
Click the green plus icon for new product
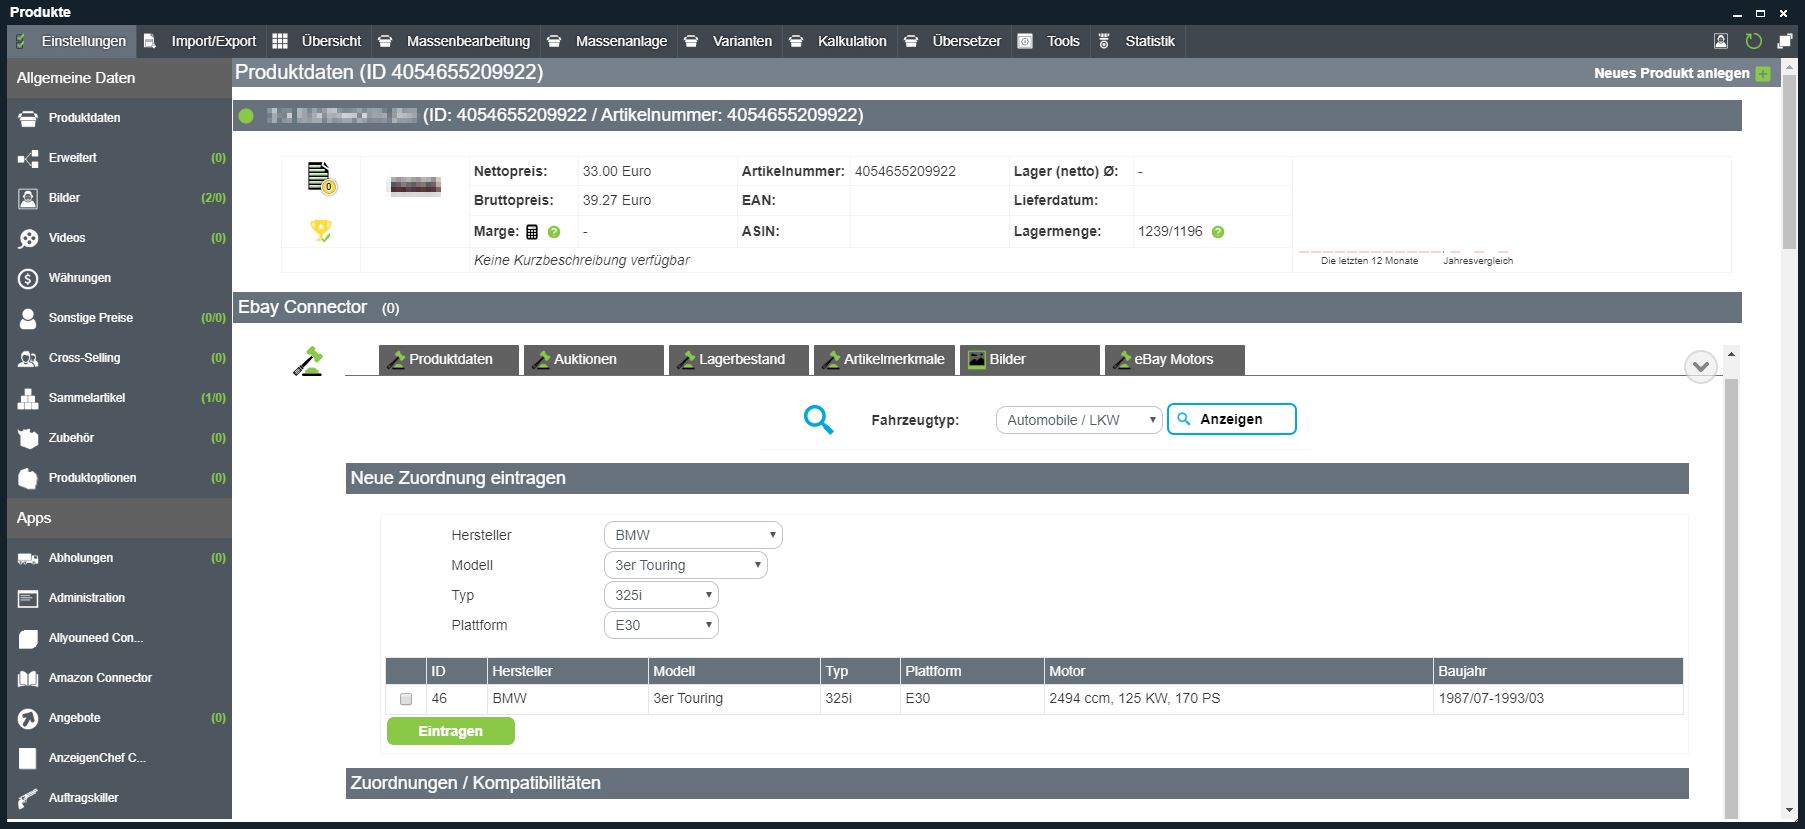click(1763, 74)
